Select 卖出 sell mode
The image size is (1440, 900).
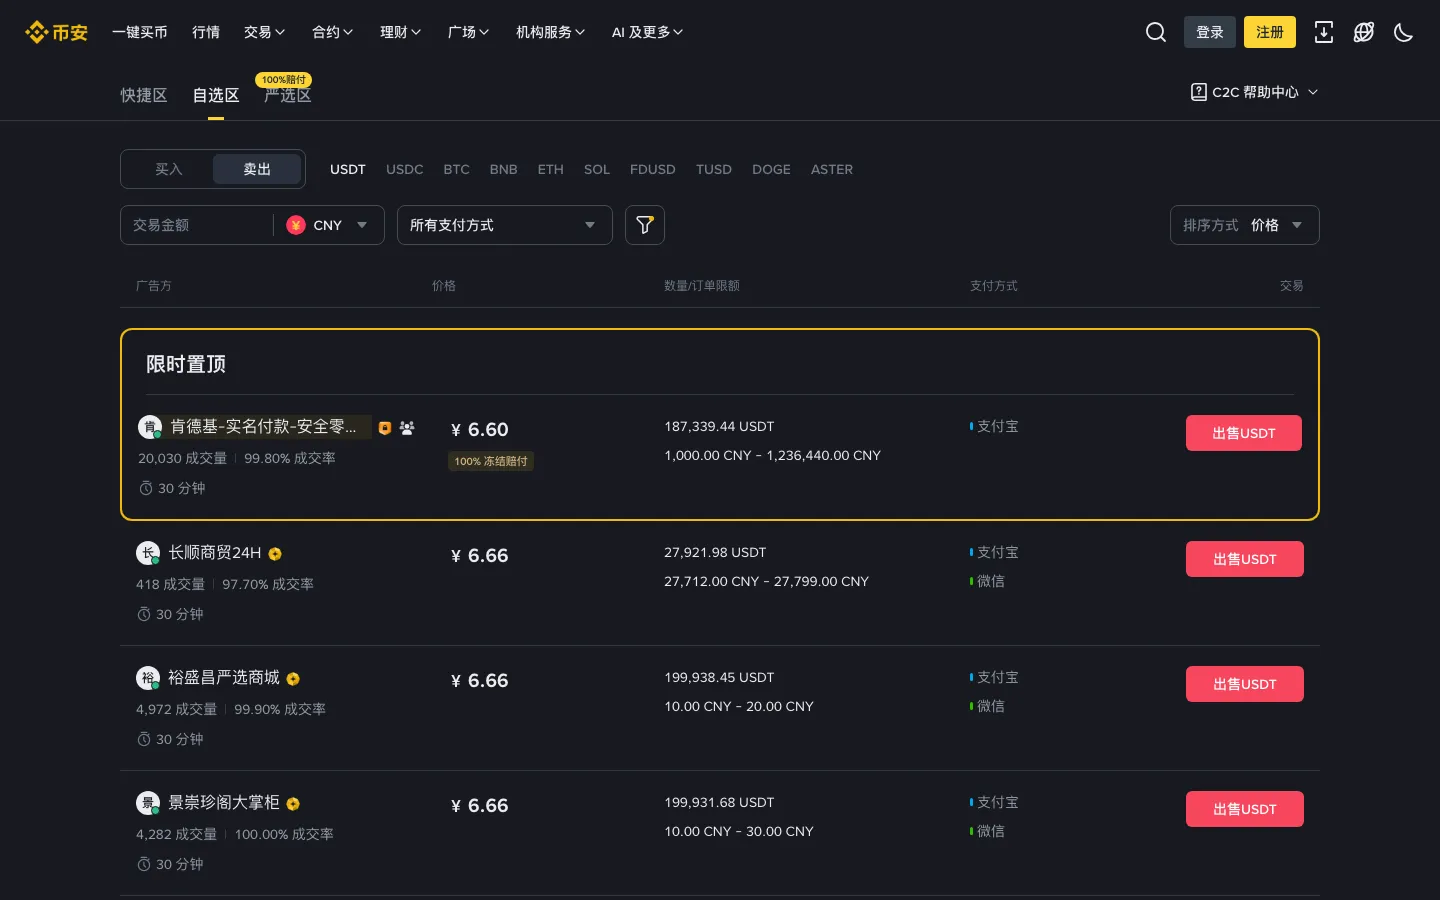(x=257, y=169)
